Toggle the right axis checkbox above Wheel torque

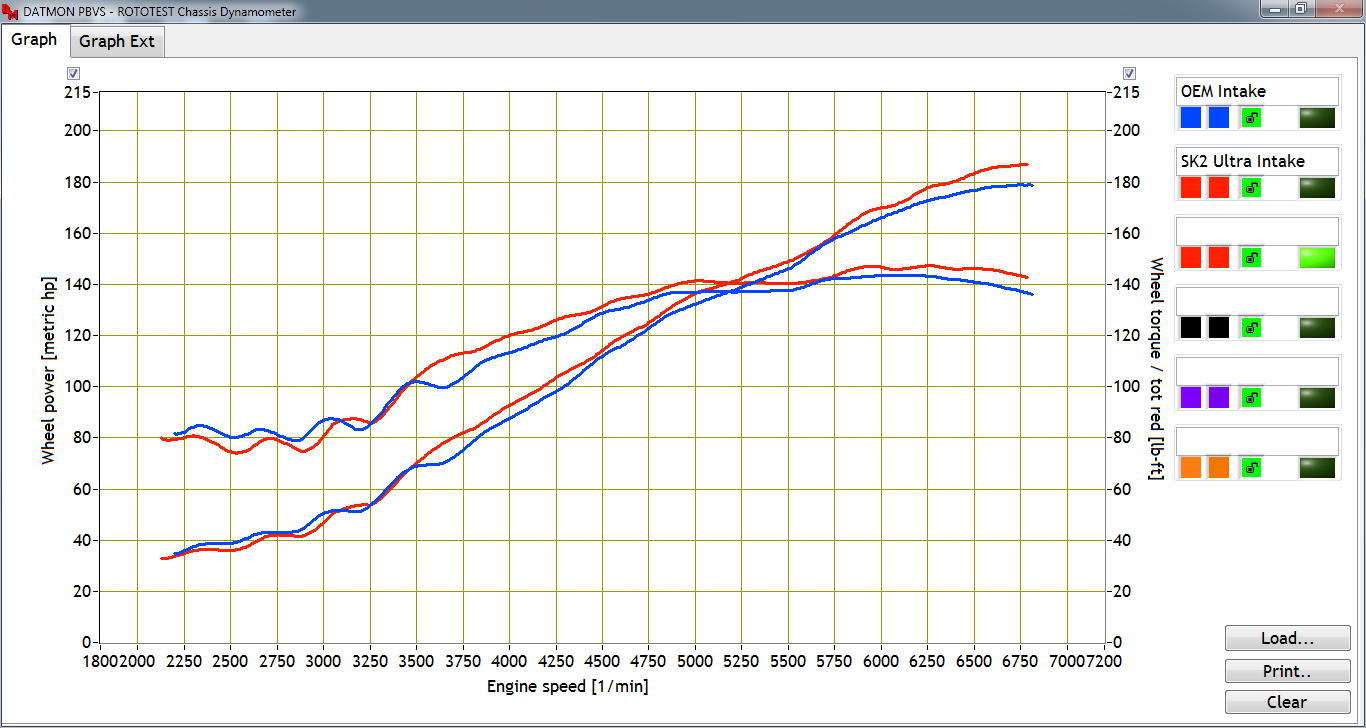pyautogui.click(x=1129, y=74)
